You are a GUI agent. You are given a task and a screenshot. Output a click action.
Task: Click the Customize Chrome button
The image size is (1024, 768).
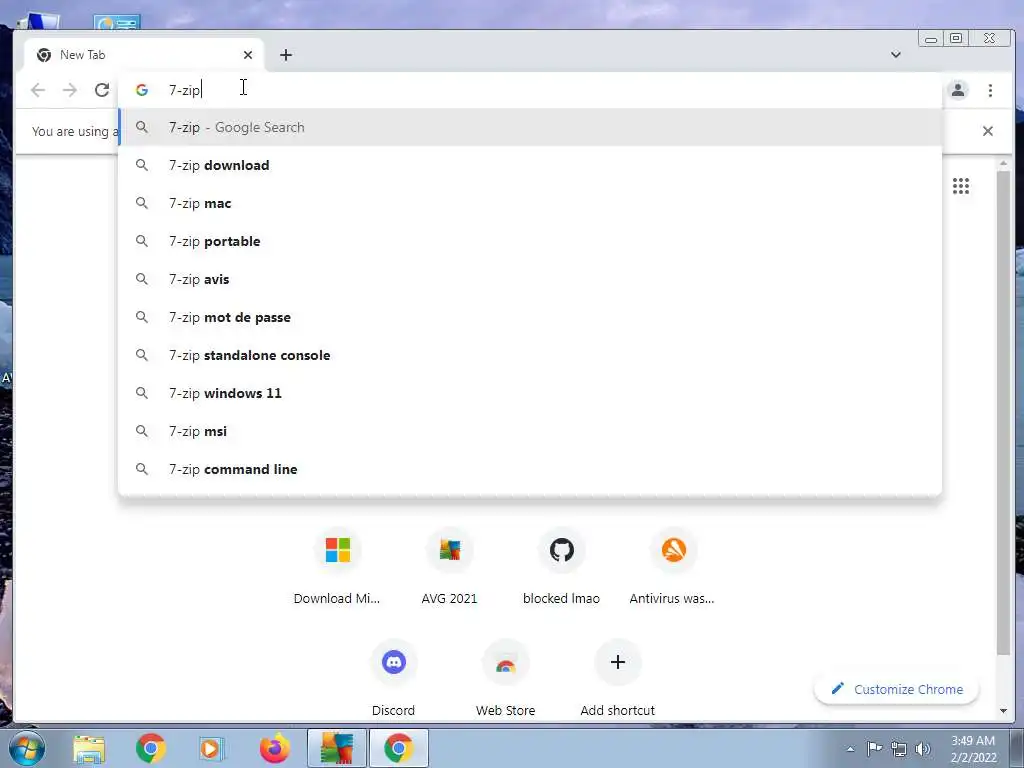(x=897, y=689)
